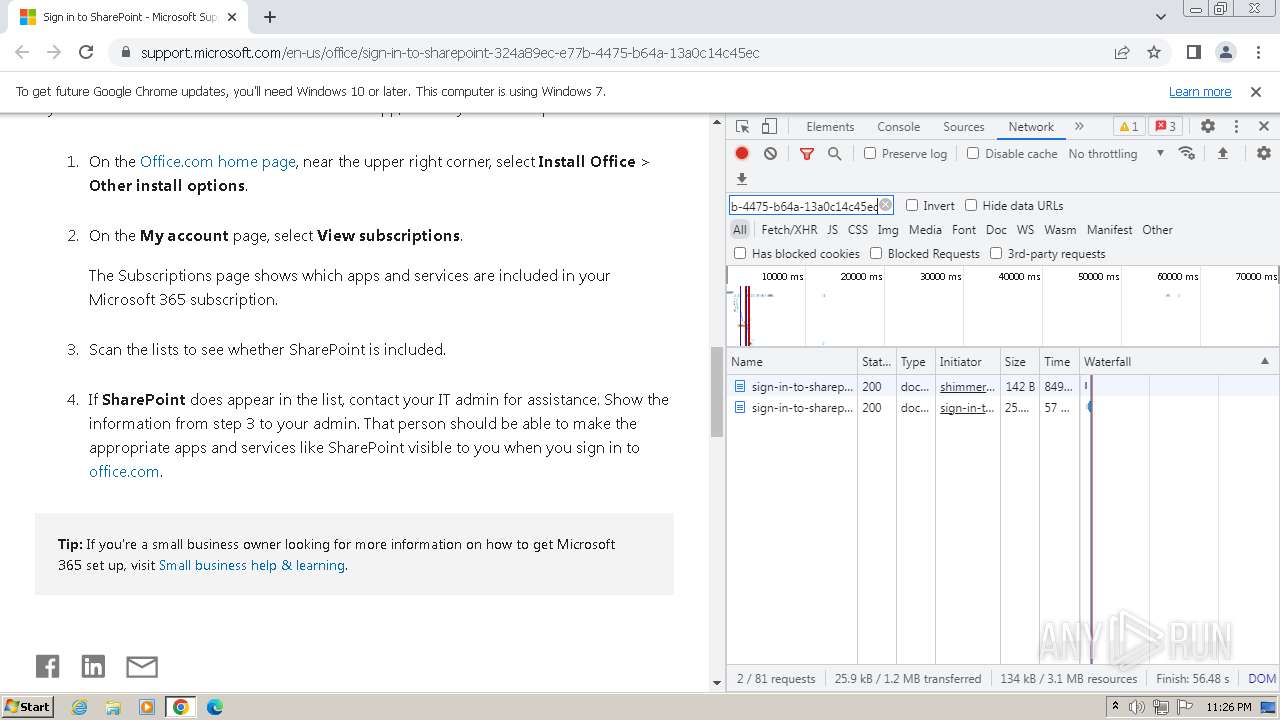Viewport: 1280px width, 720px height.
Task: Open the DevTools settings gear
Action: (x=1208, y=127)
